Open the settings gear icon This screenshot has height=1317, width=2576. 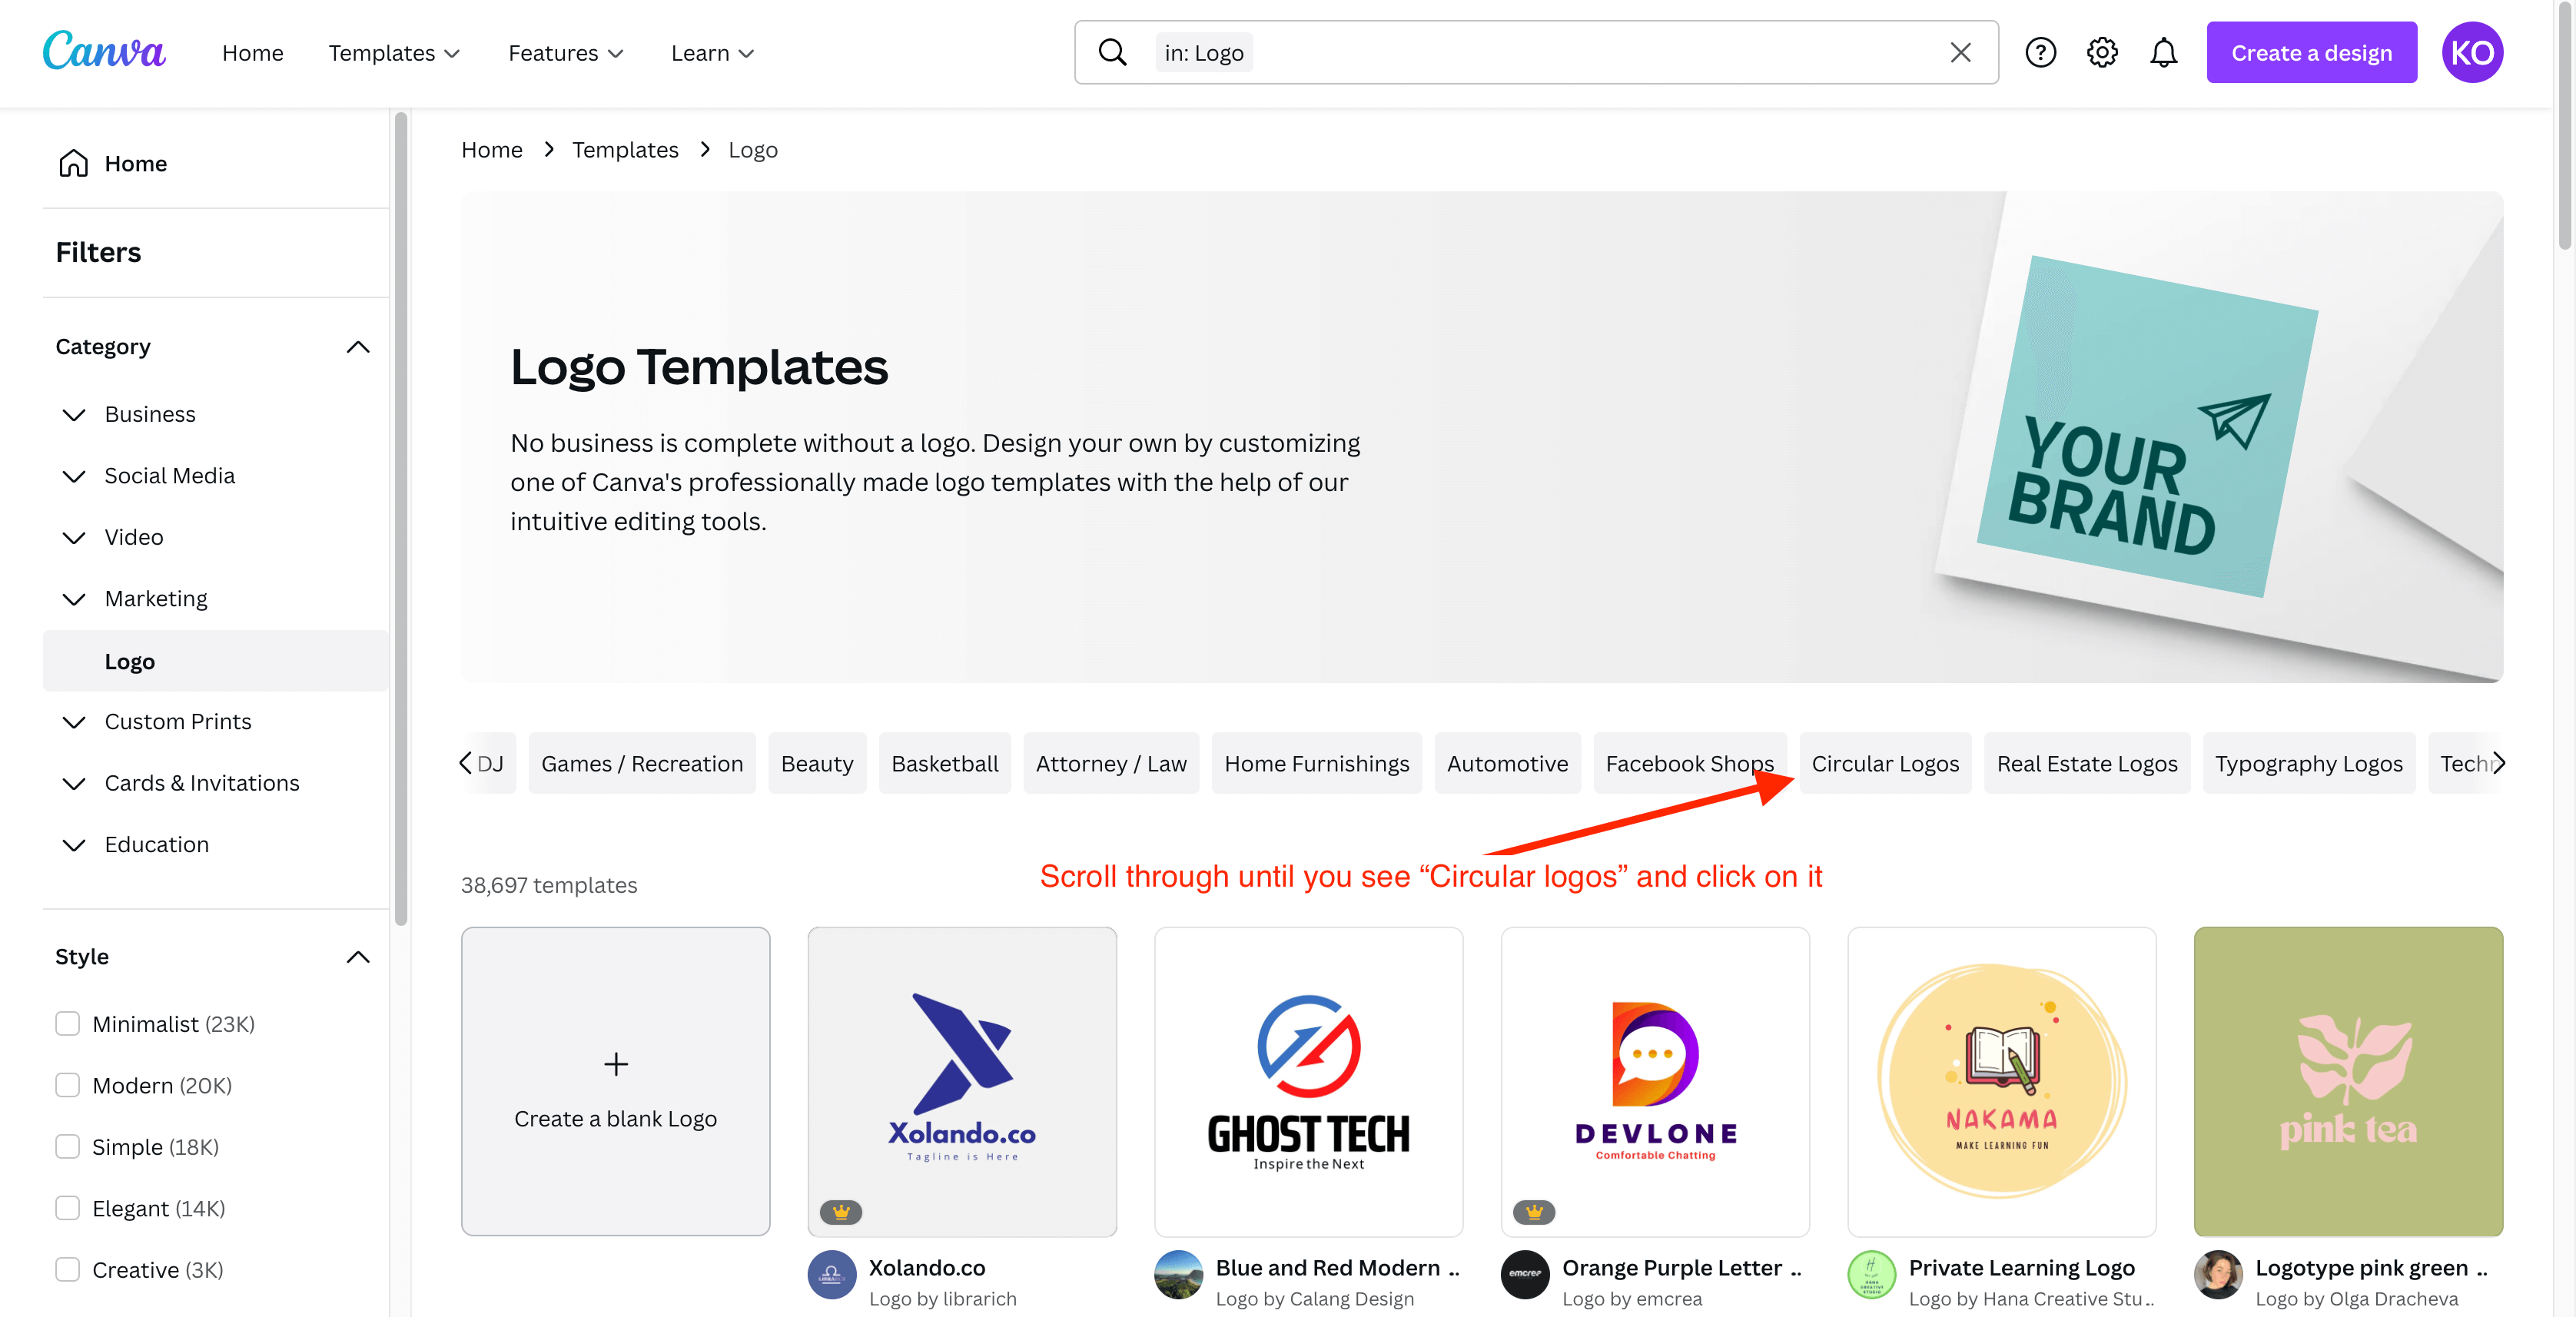coord(2102,52)
